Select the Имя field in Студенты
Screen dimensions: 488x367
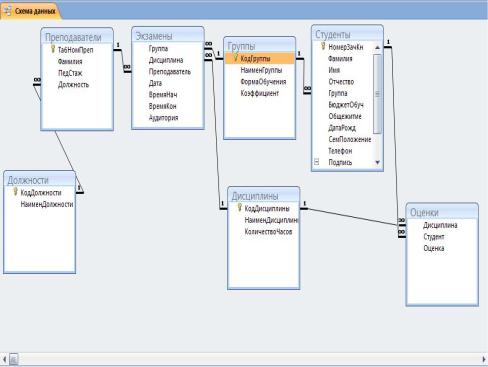[x=334, y=70]
